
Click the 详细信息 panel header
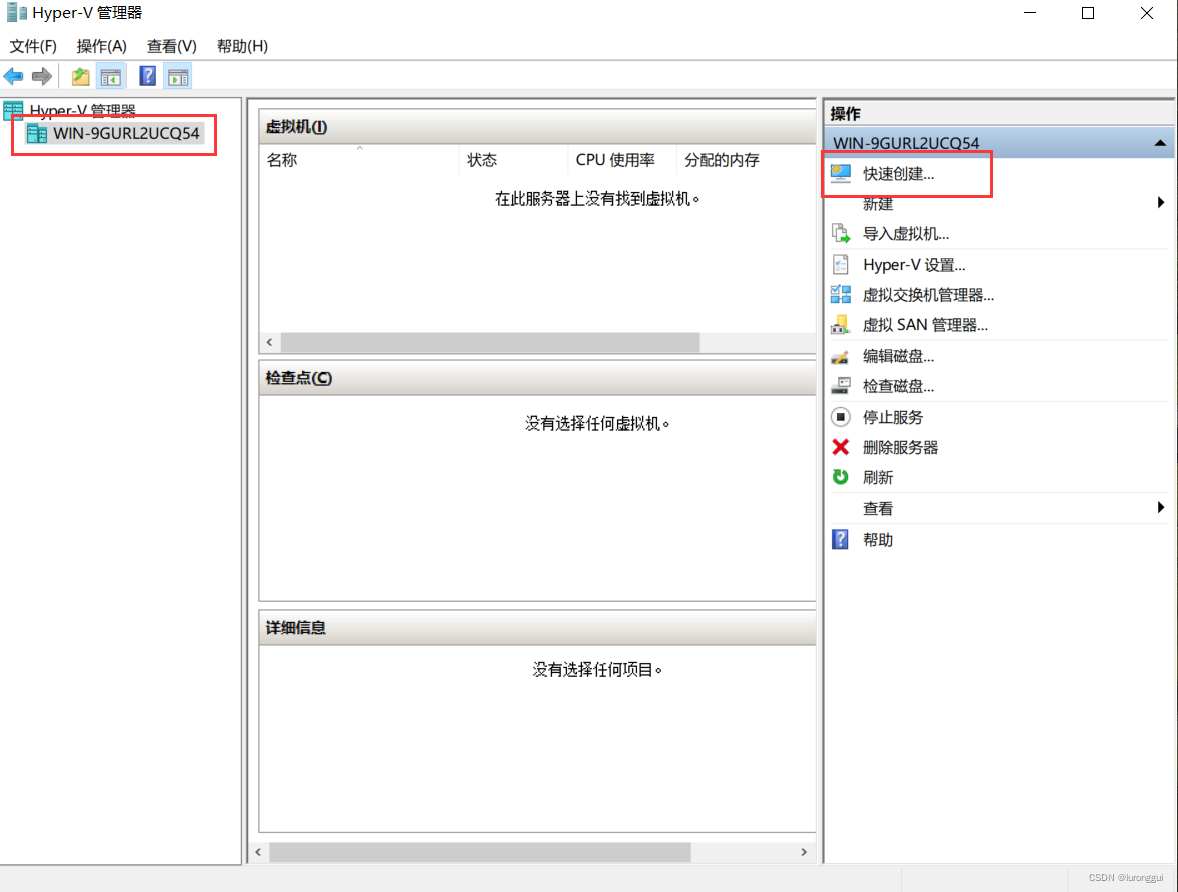point(537,627)
